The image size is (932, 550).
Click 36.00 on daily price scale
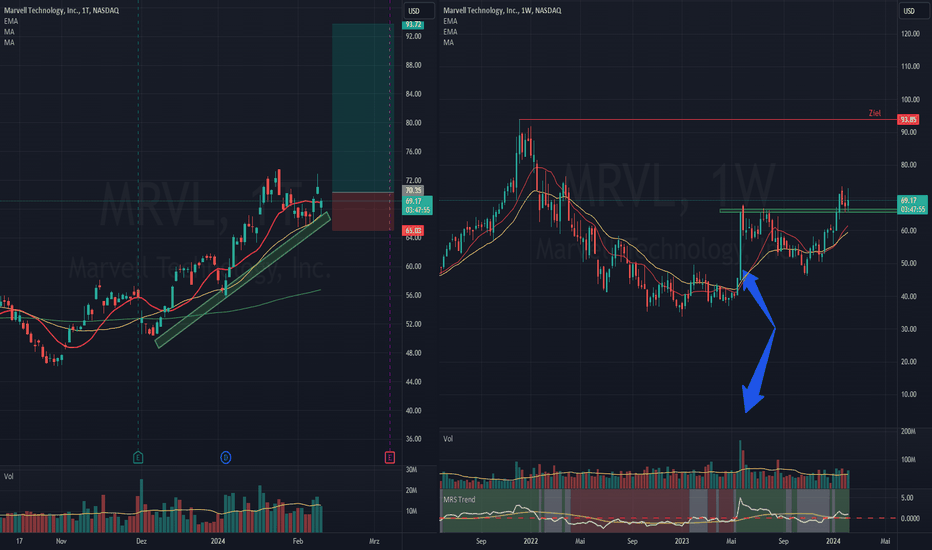tap(413, 439)
